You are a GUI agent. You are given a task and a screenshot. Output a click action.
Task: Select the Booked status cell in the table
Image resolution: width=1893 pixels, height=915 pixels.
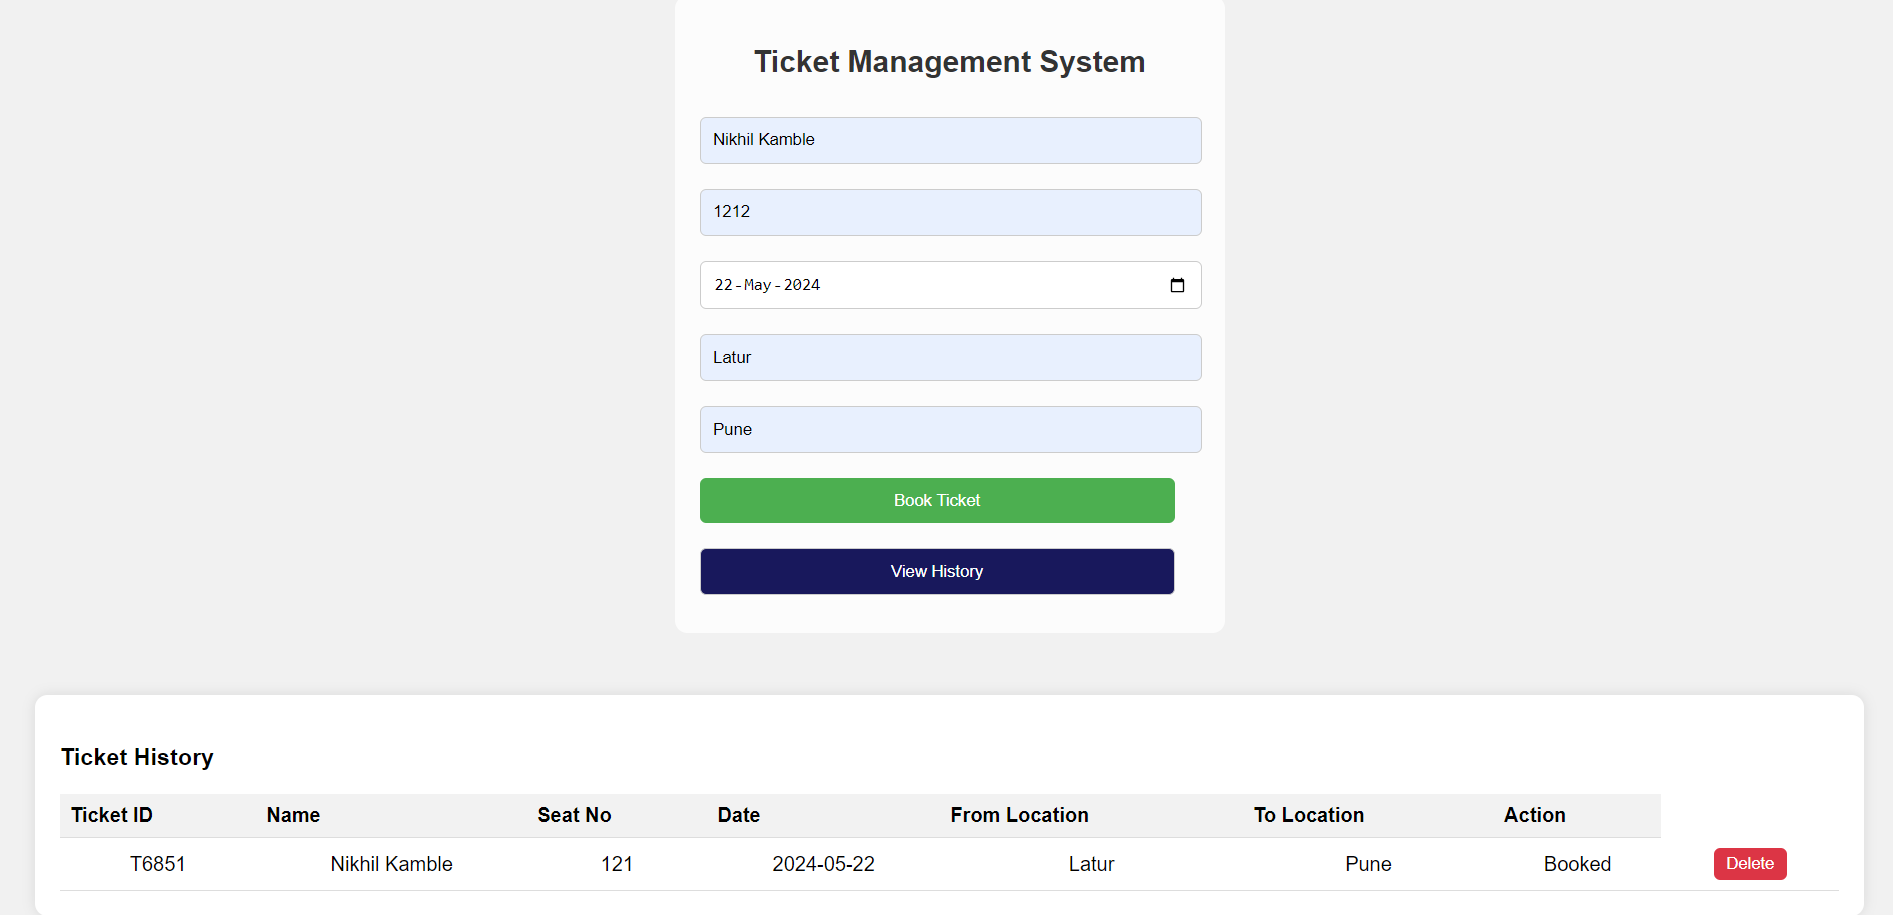point(1577,864)
